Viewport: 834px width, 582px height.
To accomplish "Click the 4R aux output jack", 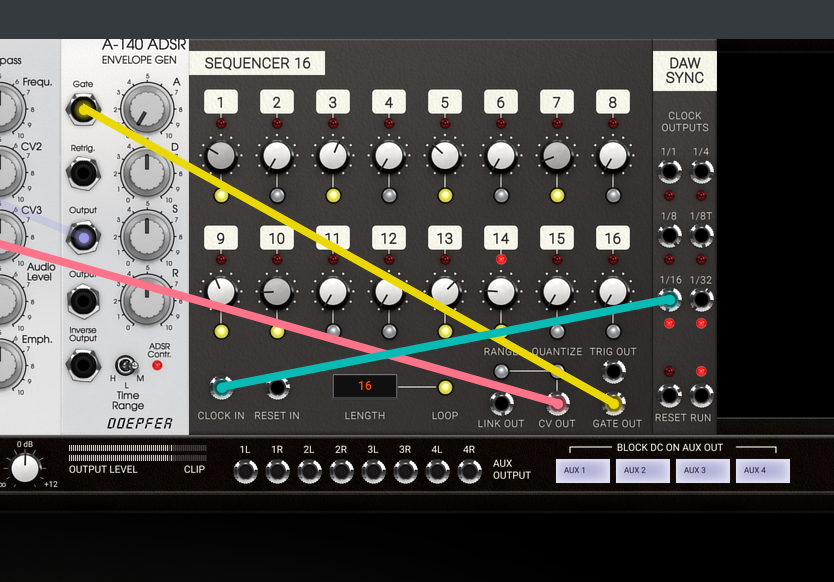I will [x=469, y=471].
